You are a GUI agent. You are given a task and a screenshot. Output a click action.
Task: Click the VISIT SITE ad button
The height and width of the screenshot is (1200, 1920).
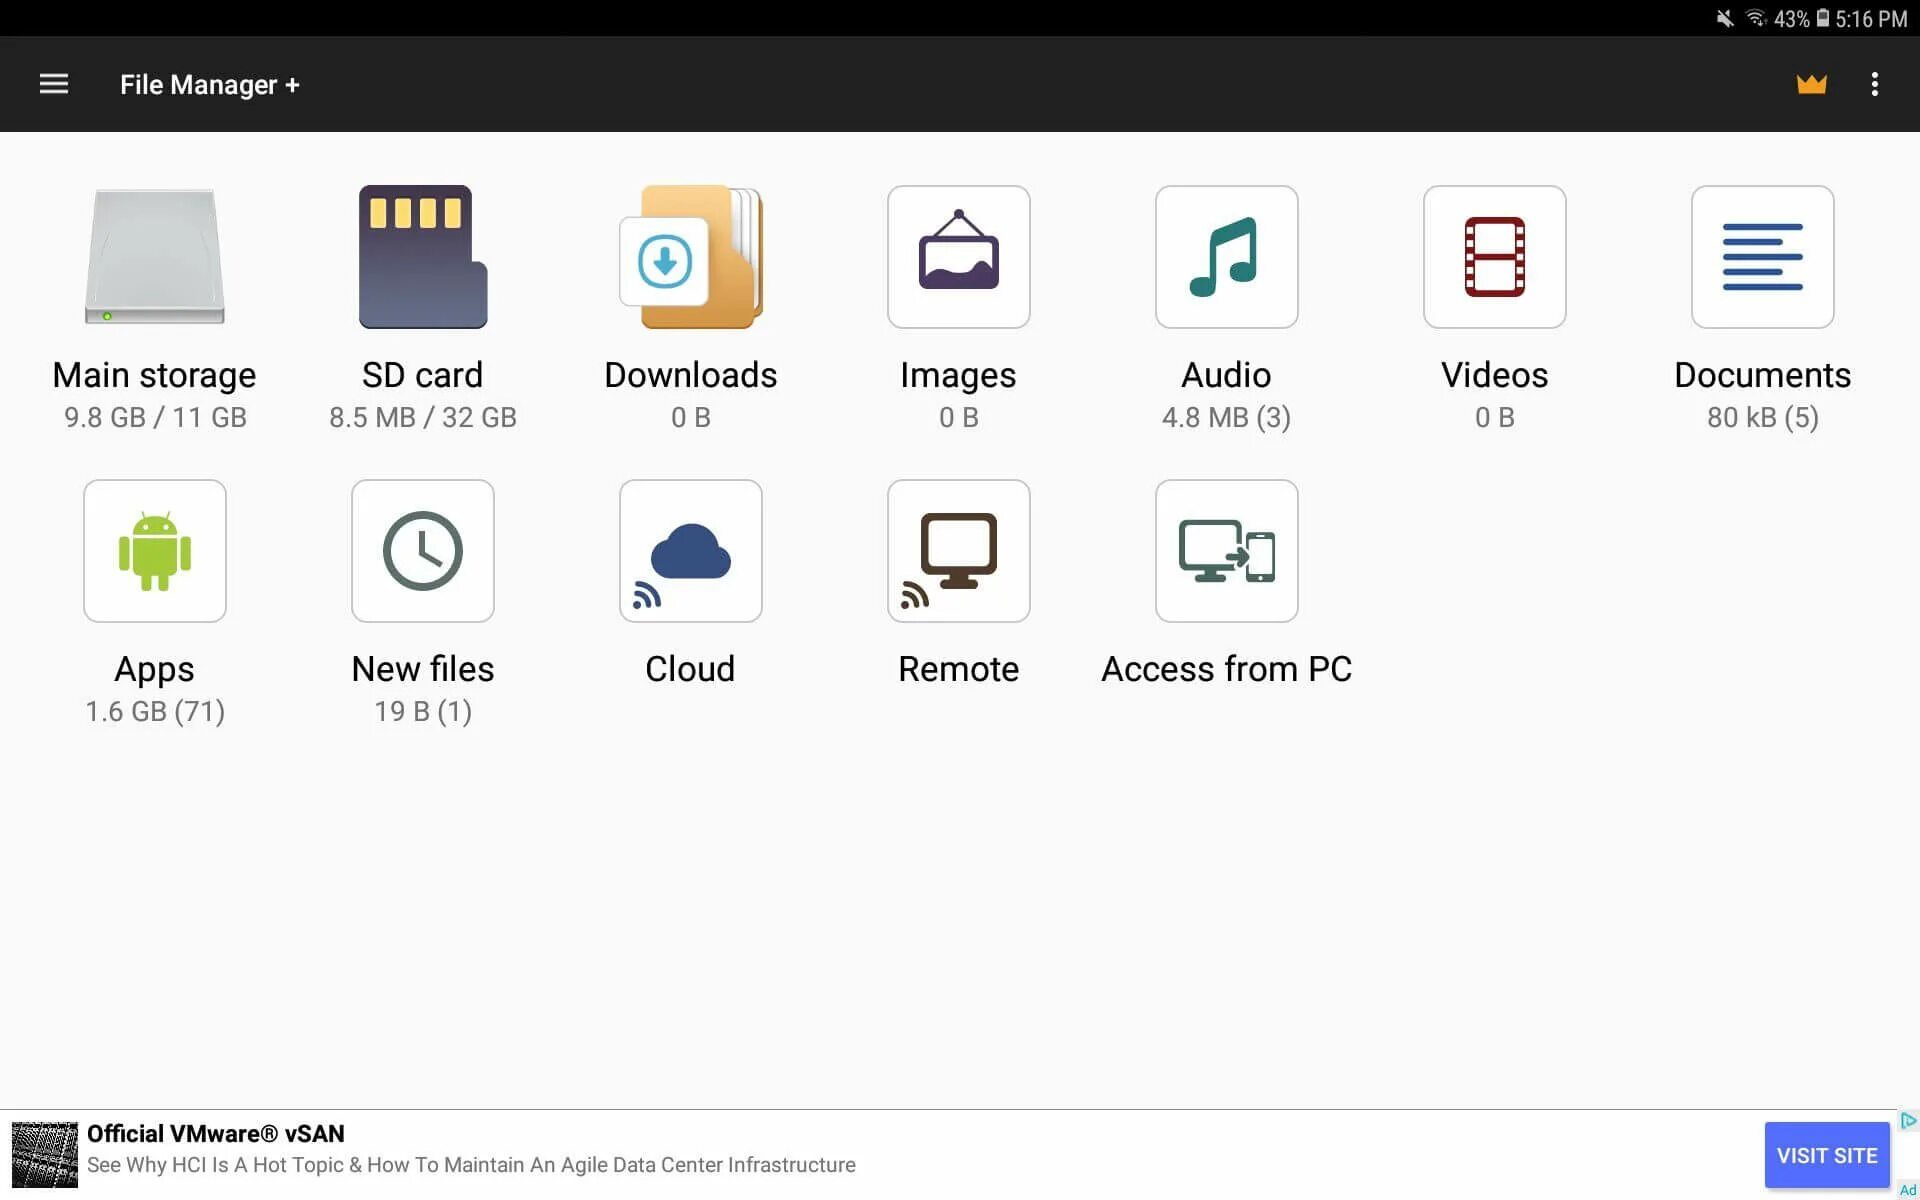tap(1826, 1155)
